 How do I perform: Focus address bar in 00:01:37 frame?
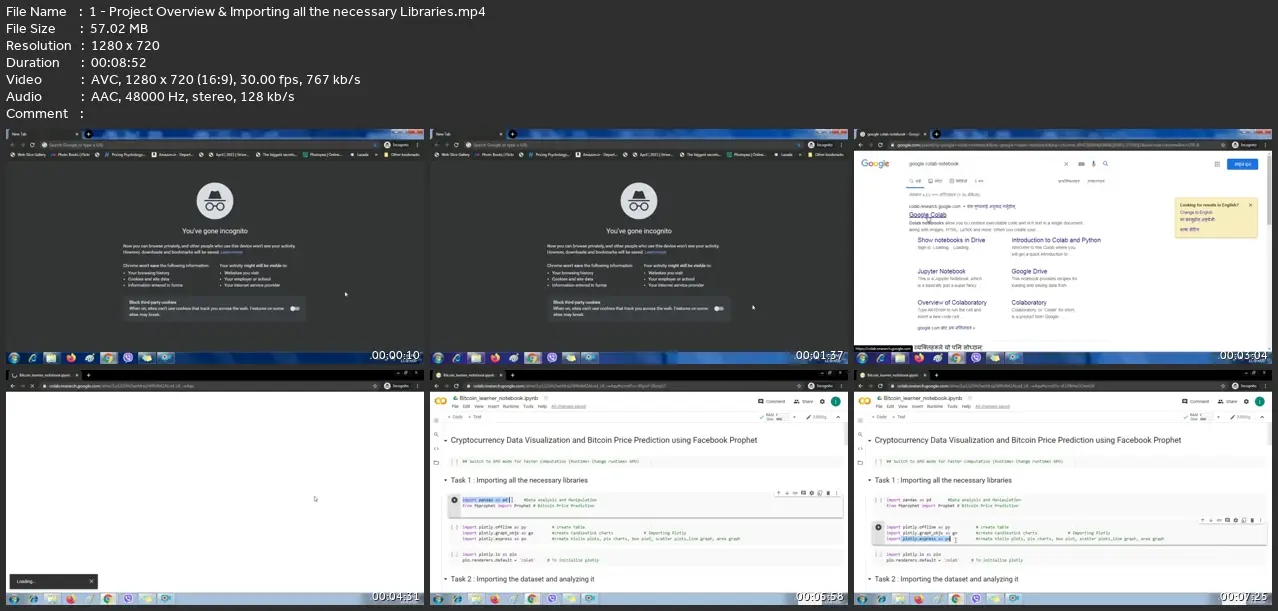point(630,145)
